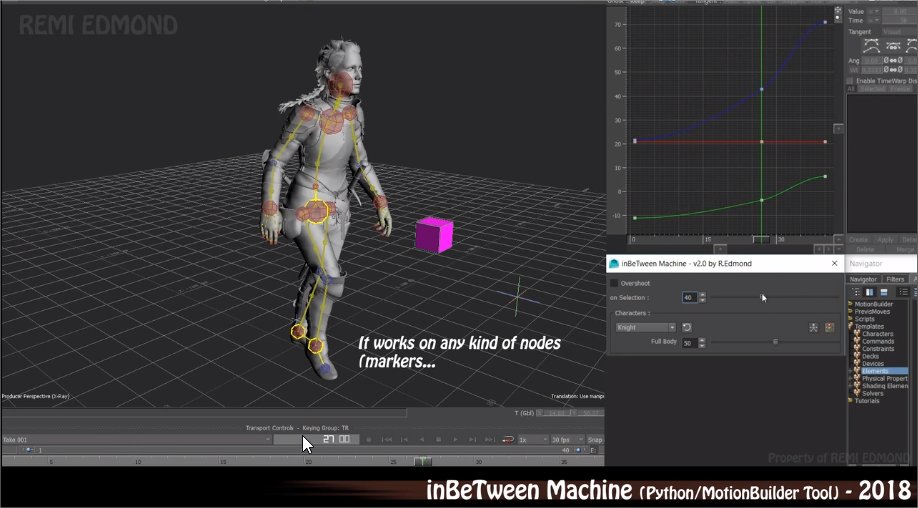Open the Knight character dropdown

point(646,328)
